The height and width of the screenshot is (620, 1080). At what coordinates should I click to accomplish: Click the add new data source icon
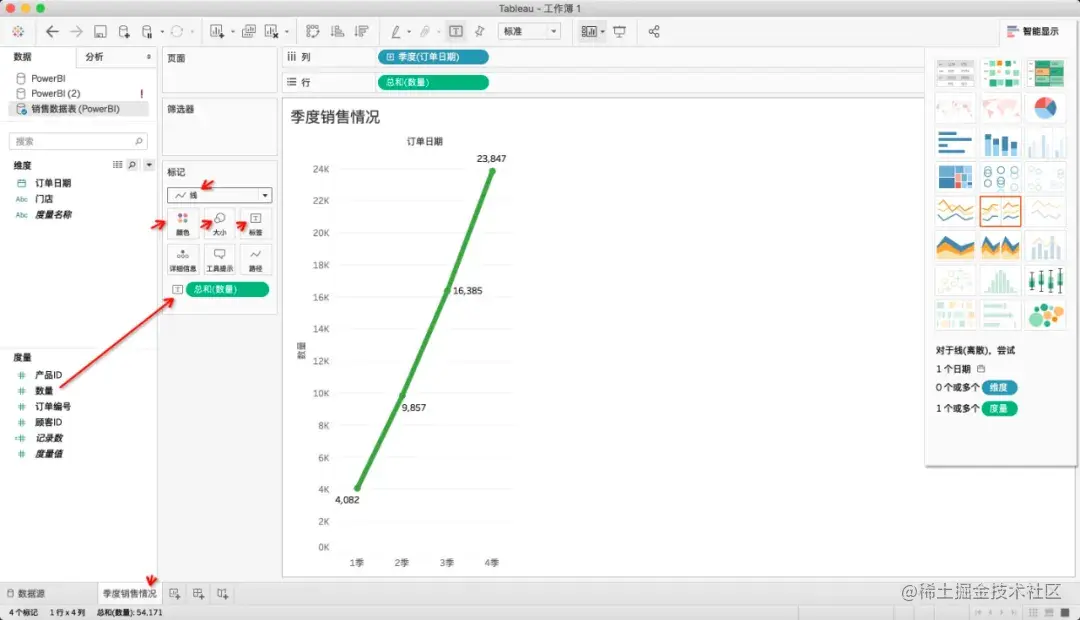click(x=124, y=32)
